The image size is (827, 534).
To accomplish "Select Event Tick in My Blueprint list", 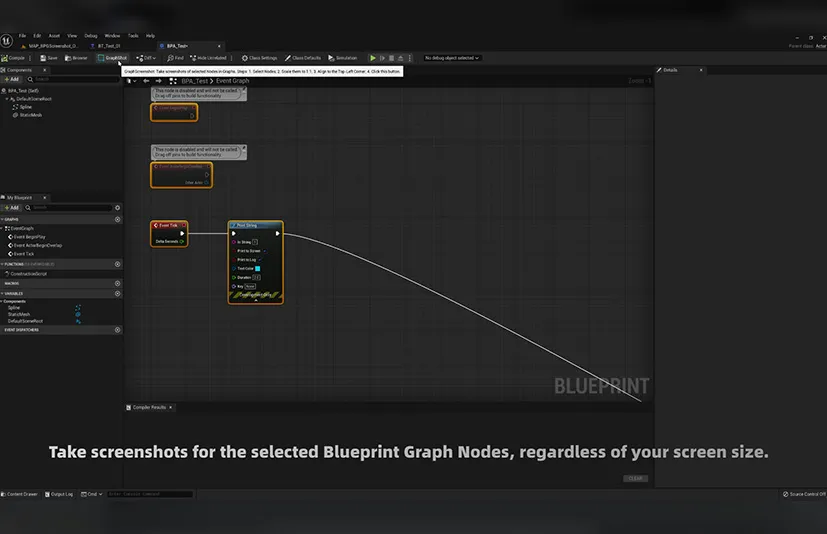I will 21,253.
